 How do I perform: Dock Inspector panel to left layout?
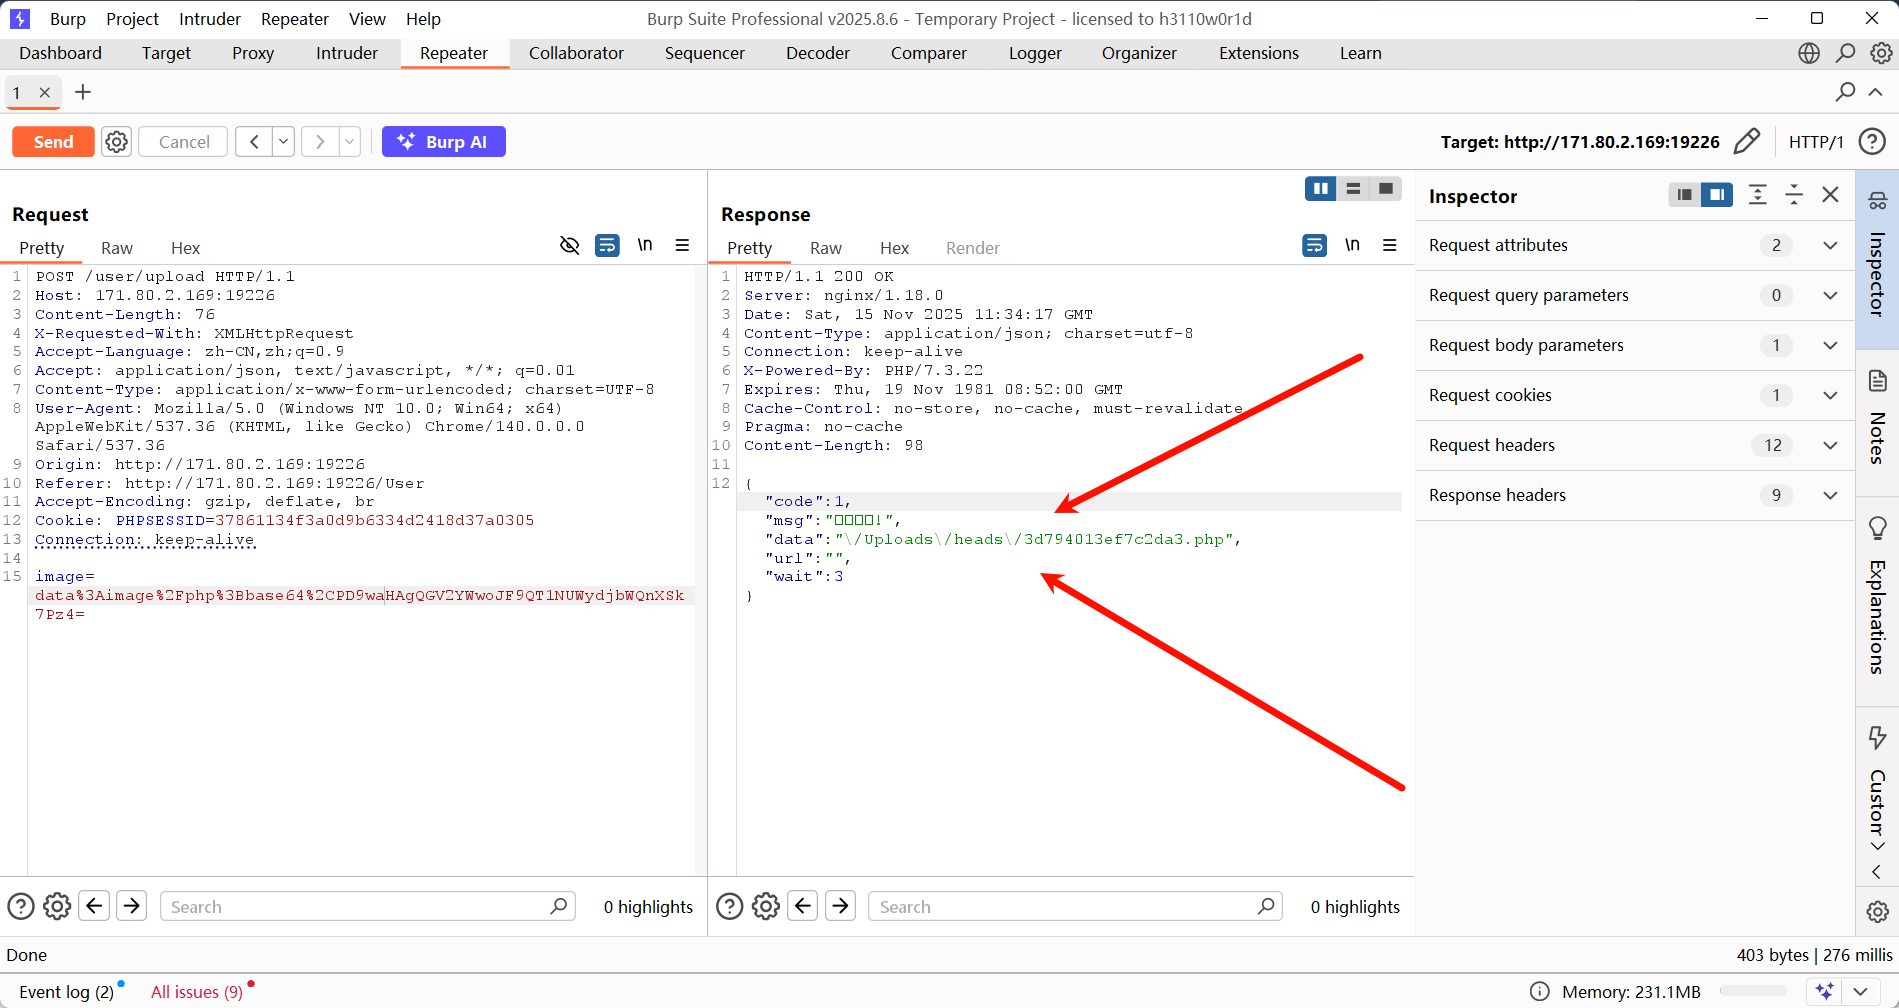(x=1685, y=195)
